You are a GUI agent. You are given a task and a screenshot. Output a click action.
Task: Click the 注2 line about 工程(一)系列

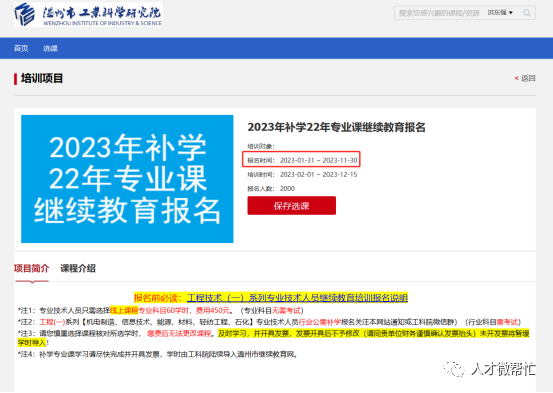(x=269, y=322)
